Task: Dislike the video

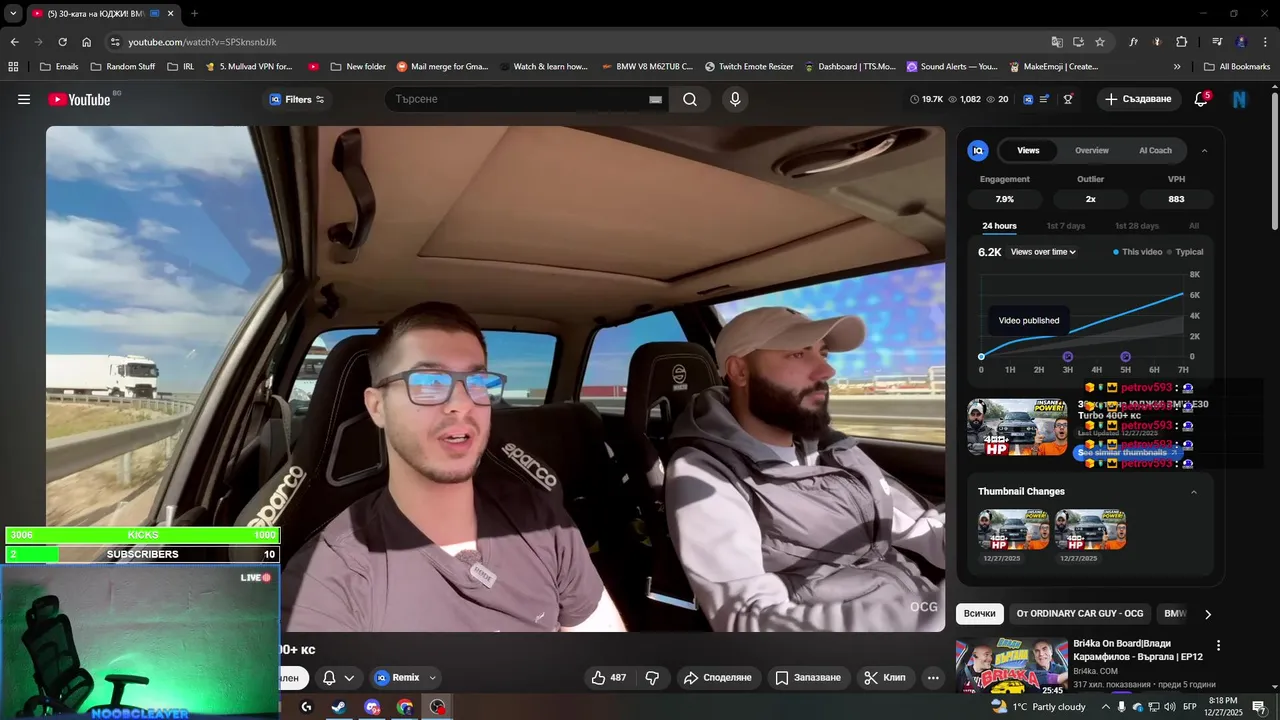Action: coord(653,678)
